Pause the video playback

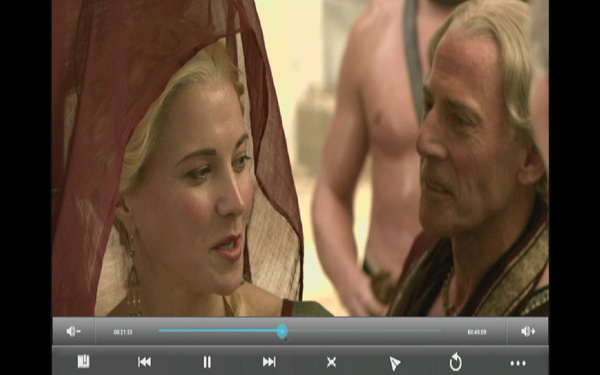pyautogui.click(x=207, y=362)
